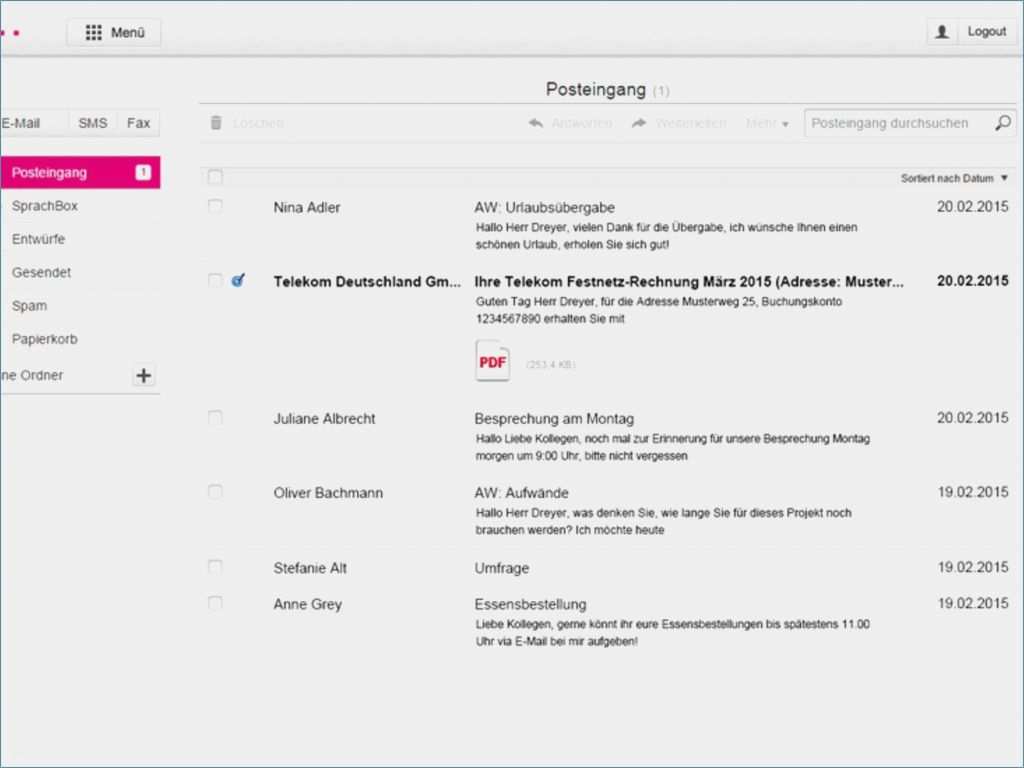
Task: Click the magnifier search icon
Action: [1002, 123]
